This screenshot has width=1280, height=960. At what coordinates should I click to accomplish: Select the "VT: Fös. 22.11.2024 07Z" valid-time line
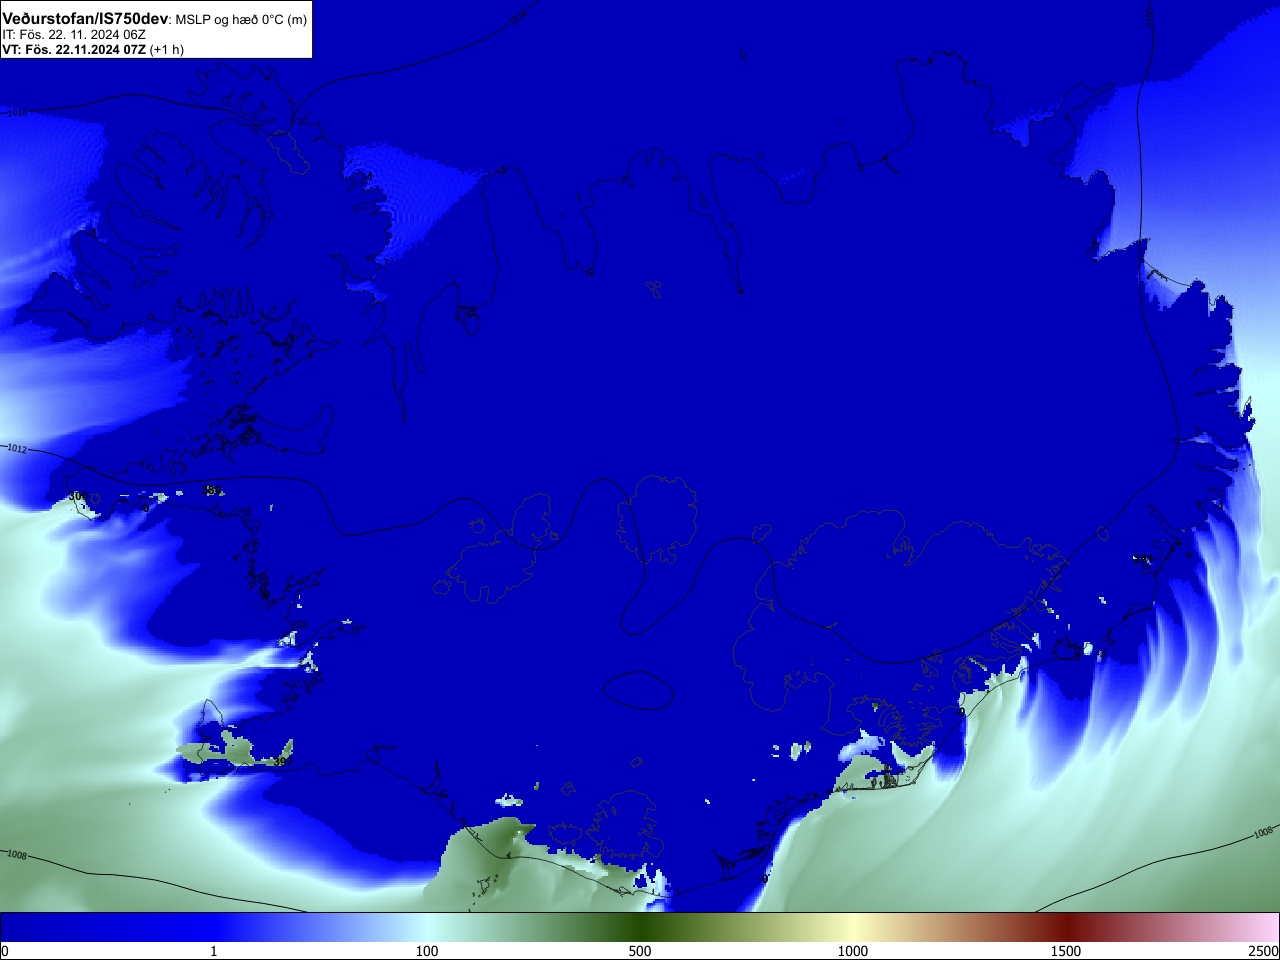74,49
